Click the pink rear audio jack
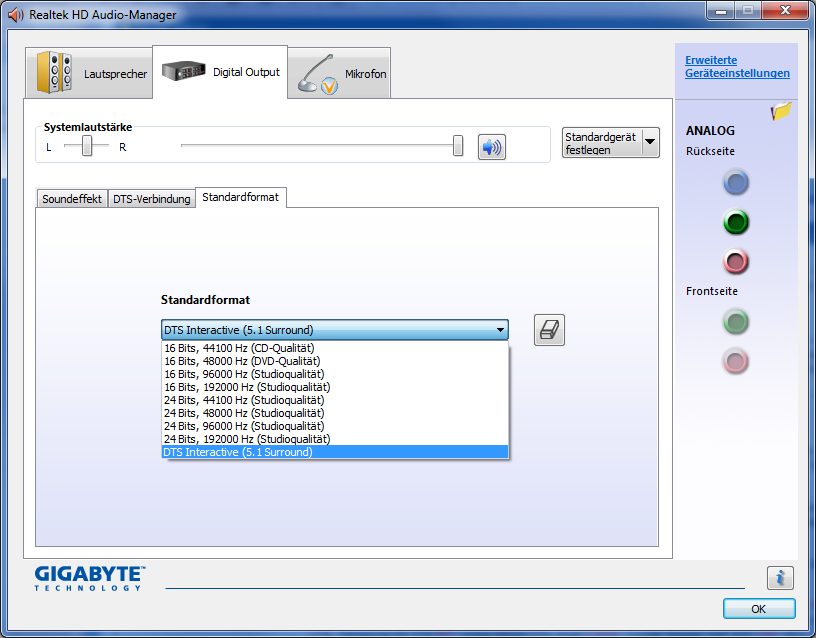816x638 pixels. tap(736, 261)
